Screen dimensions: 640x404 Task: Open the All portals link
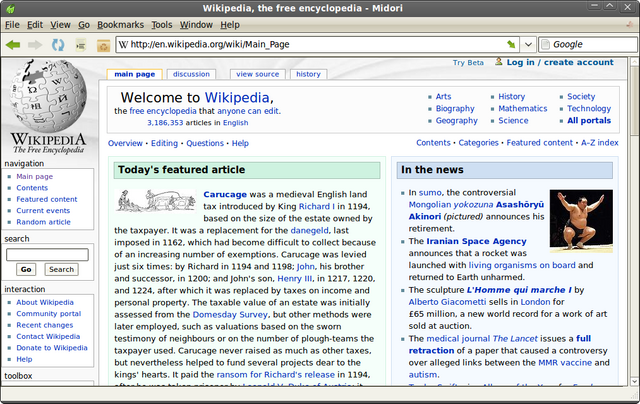coord(589,120)
